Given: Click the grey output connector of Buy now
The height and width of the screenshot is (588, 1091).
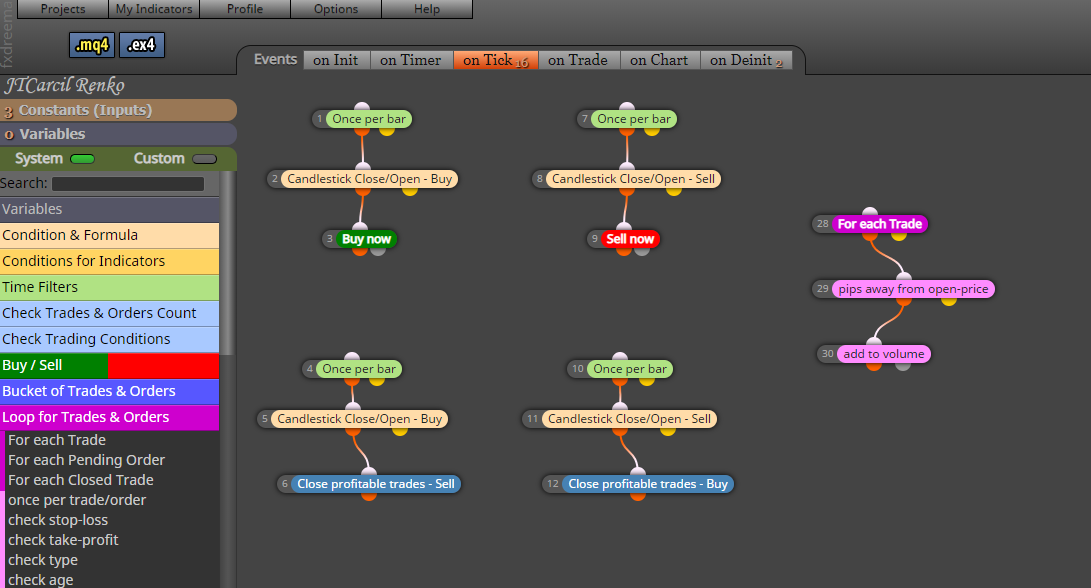Looking at the screenshot, I should (378, 251).
